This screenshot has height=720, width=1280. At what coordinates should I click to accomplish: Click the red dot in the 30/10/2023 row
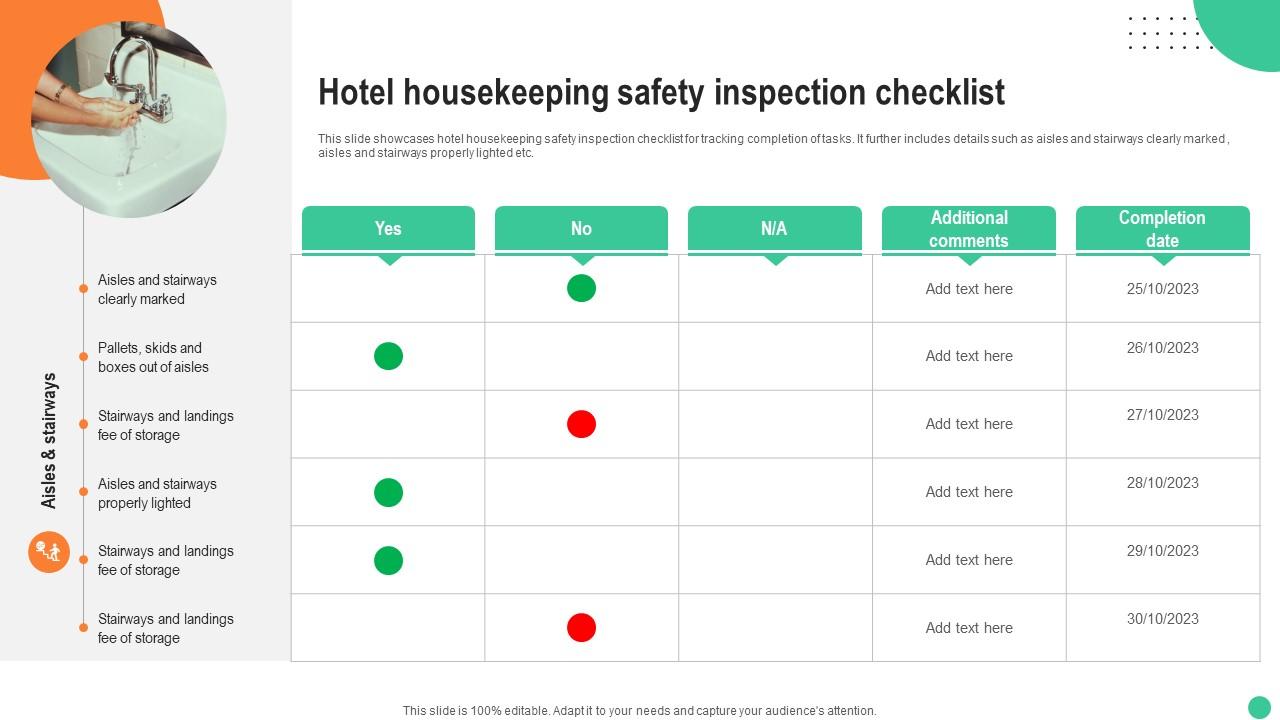pyautogui.click(x=581, y=628)
